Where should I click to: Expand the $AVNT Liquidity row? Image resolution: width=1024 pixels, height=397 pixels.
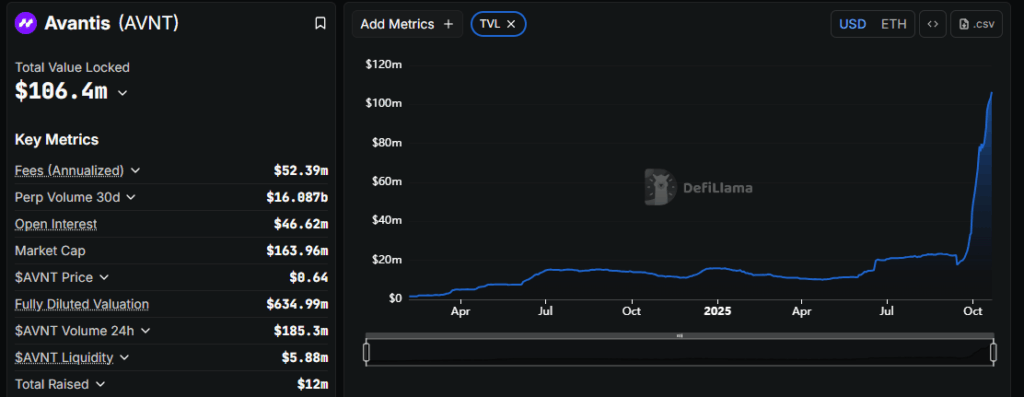[124, 358]
